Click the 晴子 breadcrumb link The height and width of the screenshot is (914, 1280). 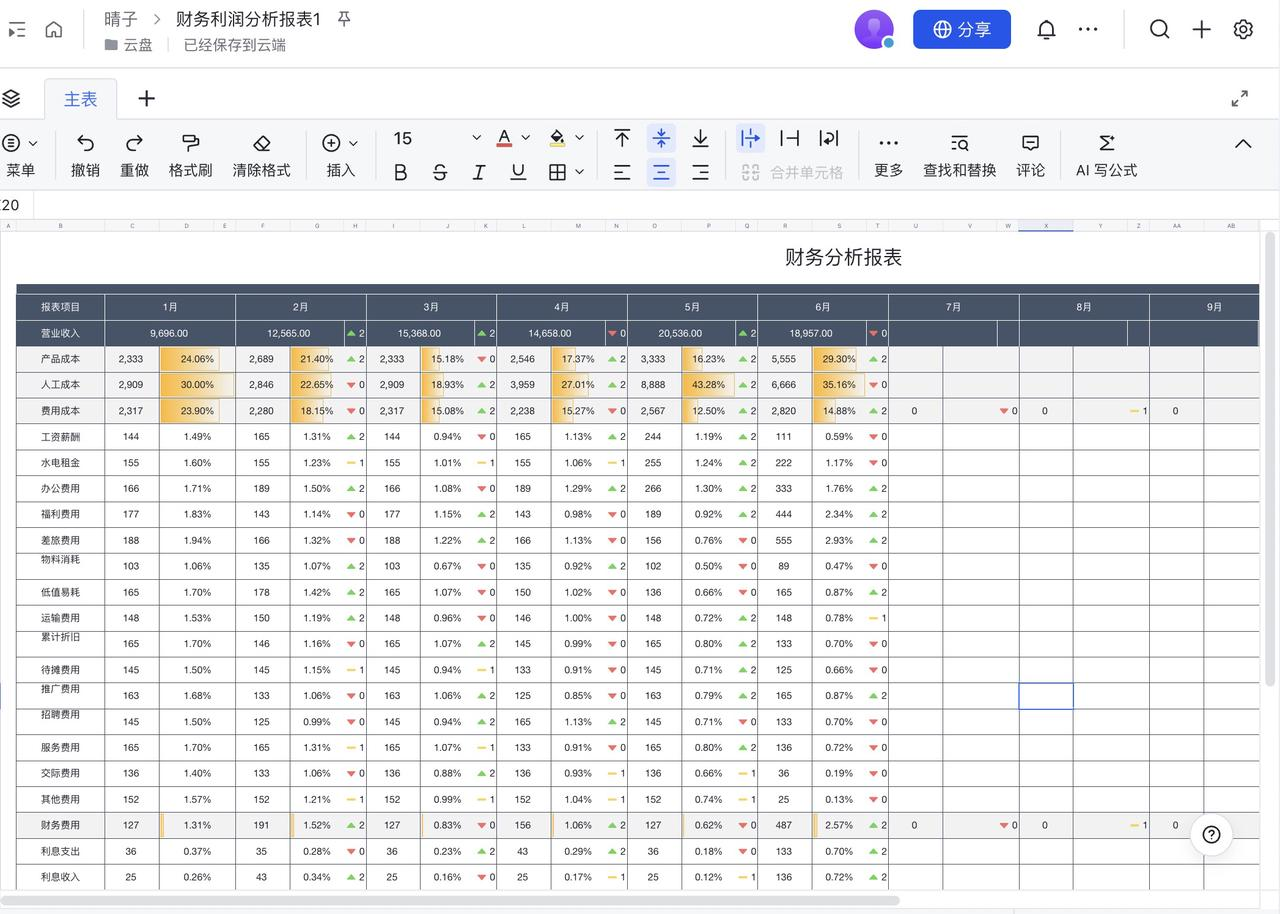coord(121,19)
